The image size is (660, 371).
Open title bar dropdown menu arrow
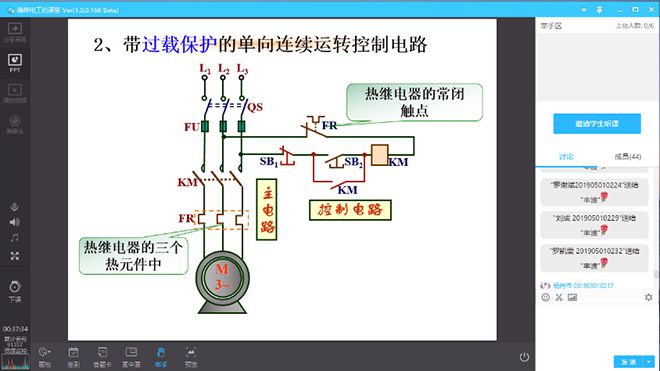coord(584,10)
